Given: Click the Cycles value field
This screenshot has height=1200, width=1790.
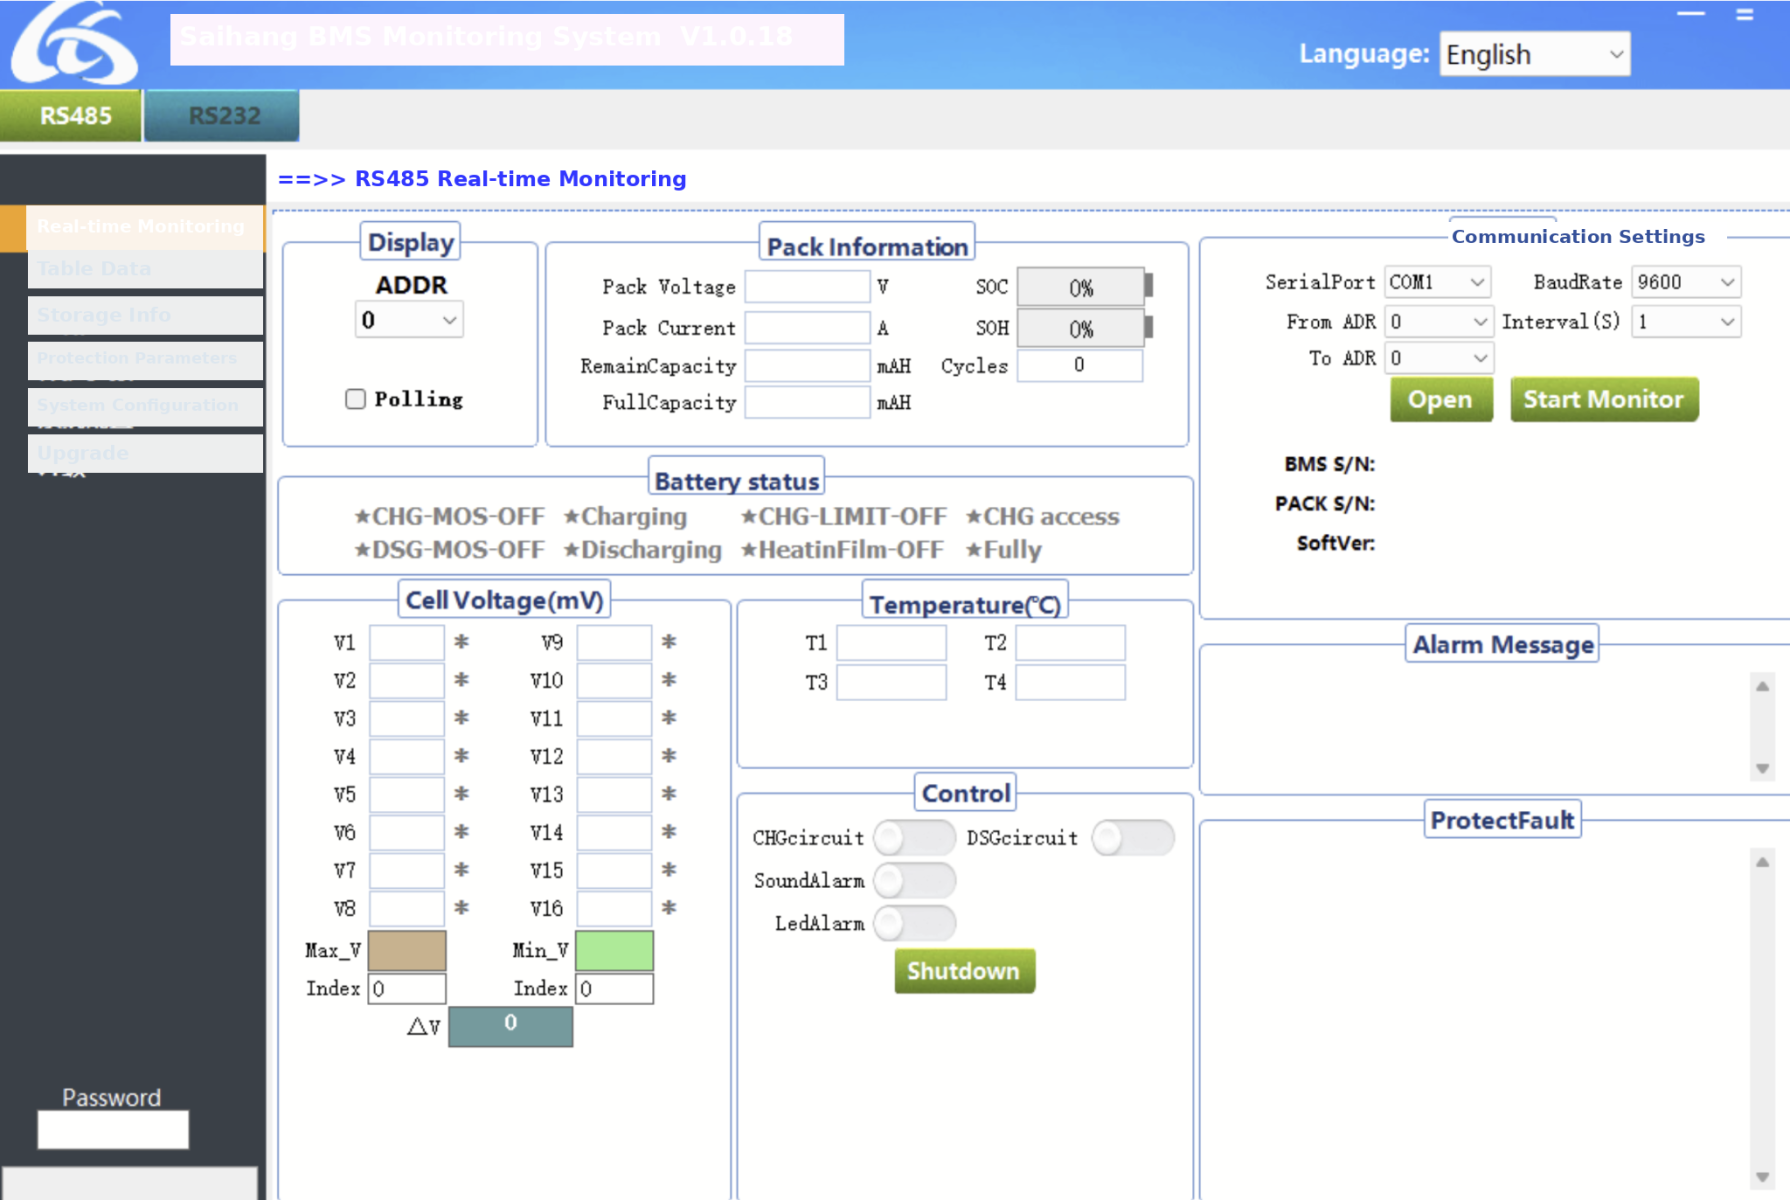Looking at the screenshot, I should tap(1080, 365).
